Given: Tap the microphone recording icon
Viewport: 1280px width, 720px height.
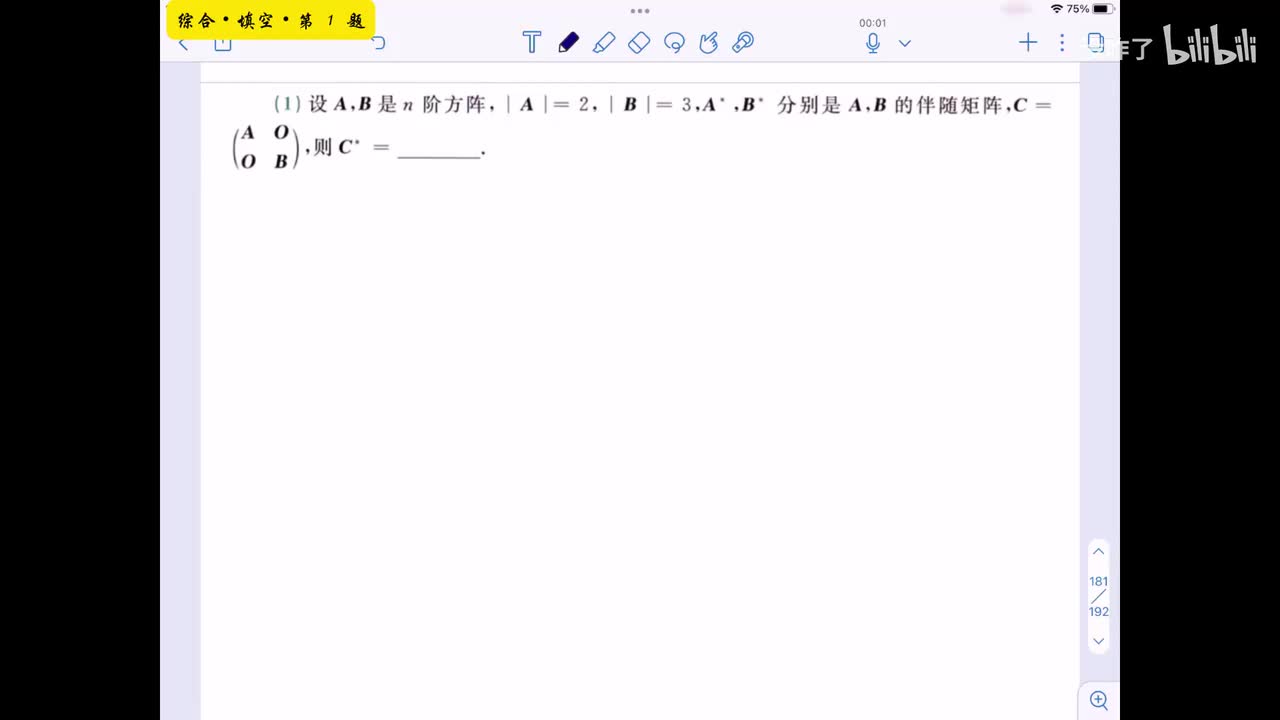Looking at the screenshot, I should (873, 43).
